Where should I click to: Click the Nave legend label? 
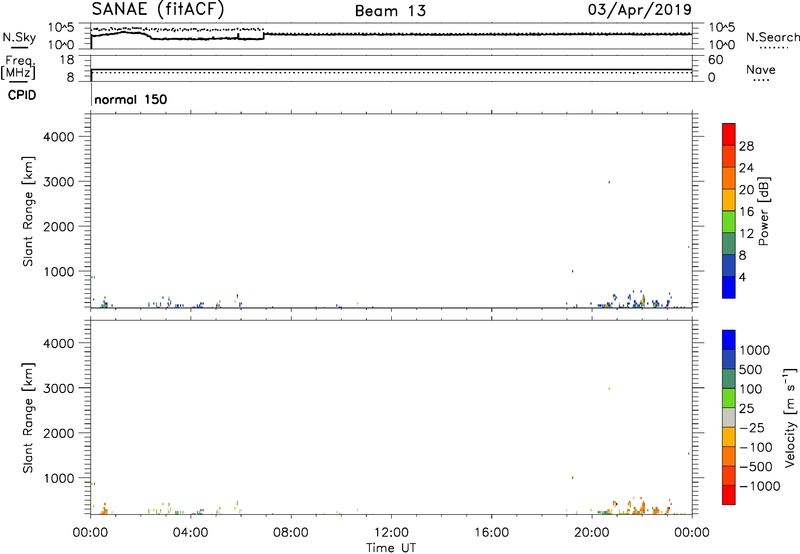[761, 69]
